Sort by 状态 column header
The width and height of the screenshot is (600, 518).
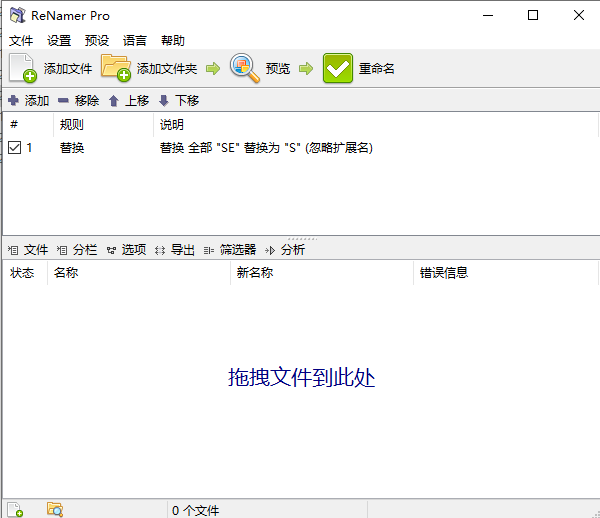point(25,273)
